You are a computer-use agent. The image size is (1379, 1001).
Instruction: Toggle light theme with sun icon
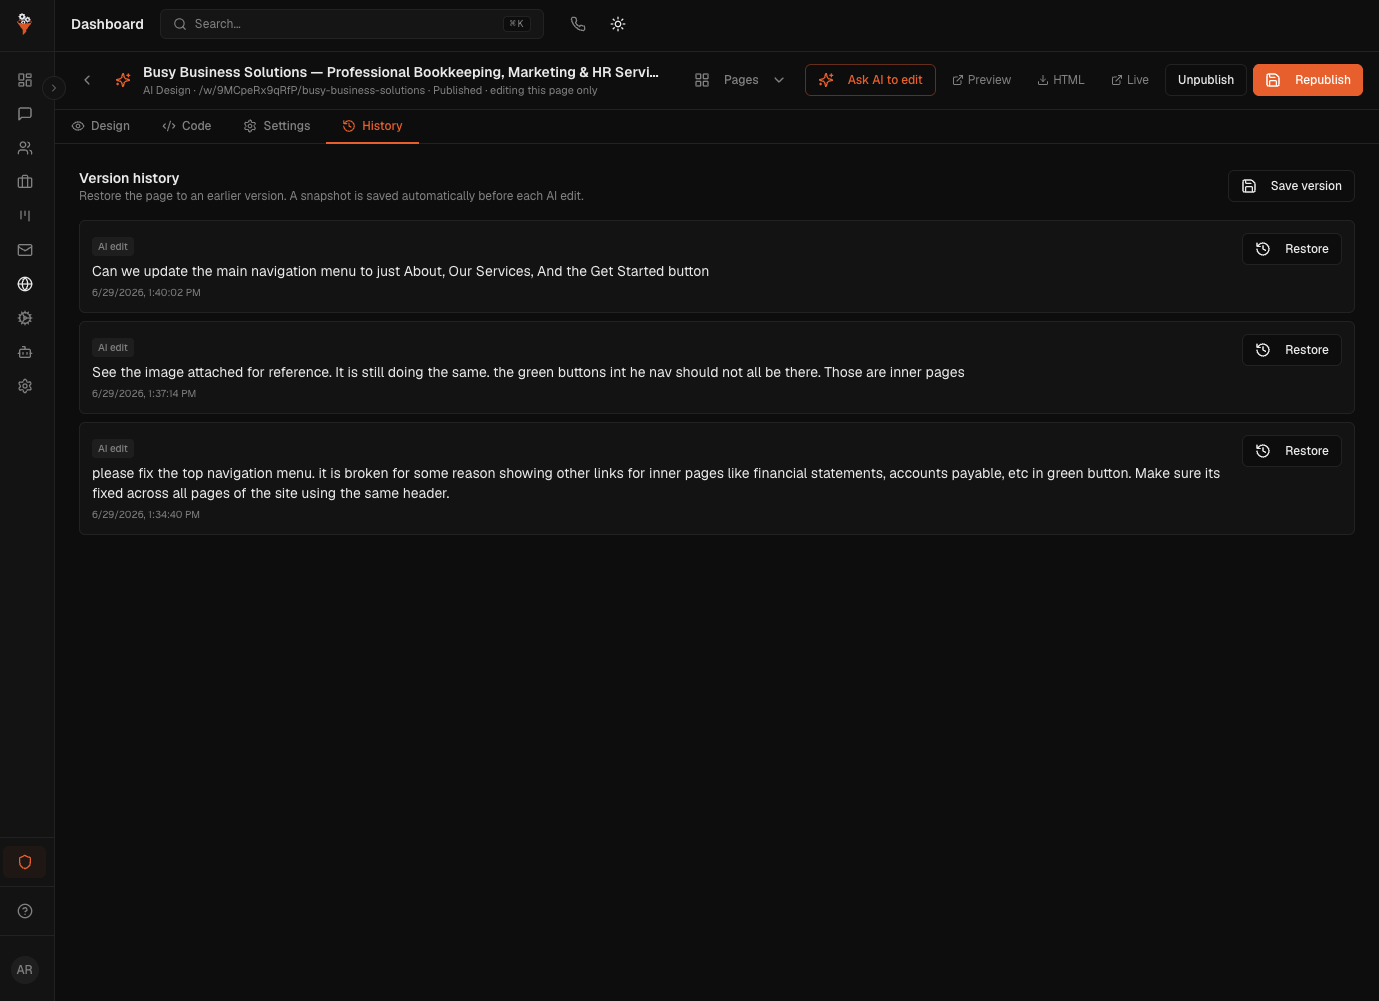pyautogui.click(x=618, y=24)
